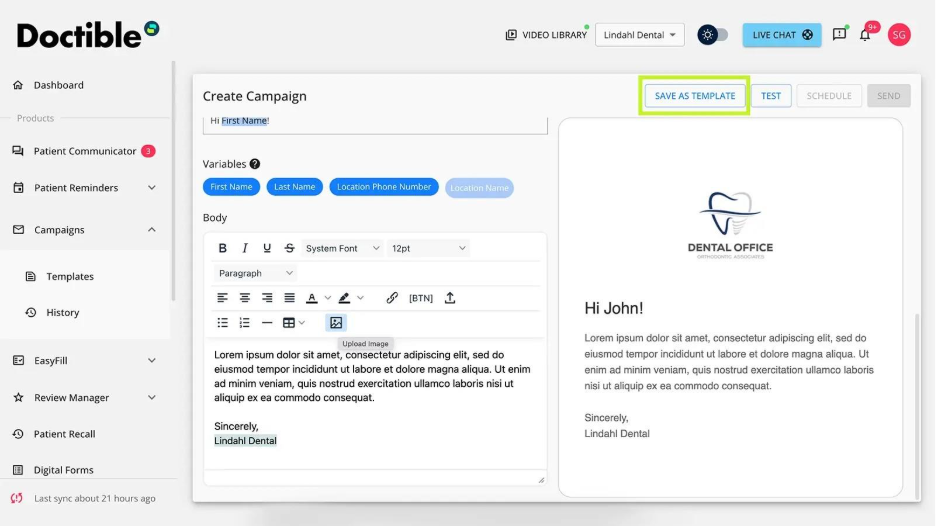Insert a horizontal line
The height and width of the screenshot is (526, 936).
coord(267,323)
